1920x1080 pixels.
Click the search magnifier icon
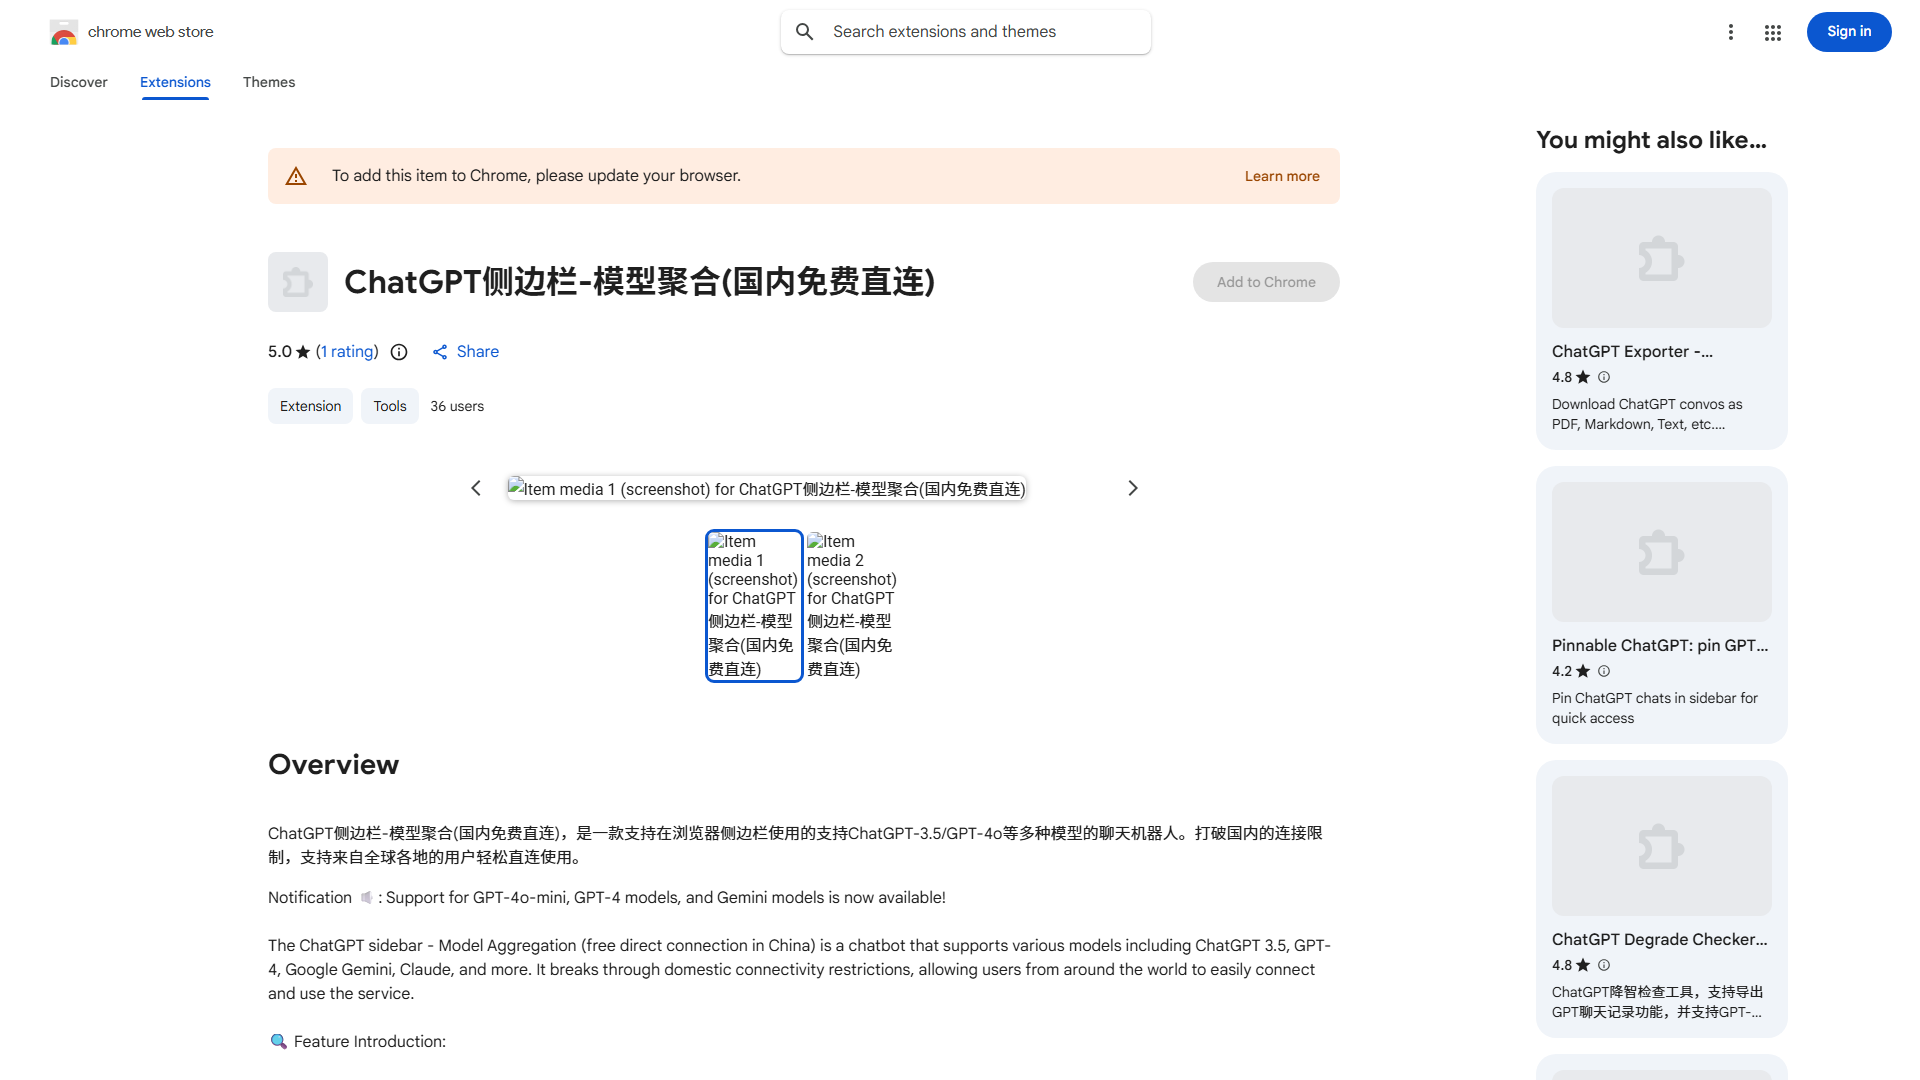point(805,31)
